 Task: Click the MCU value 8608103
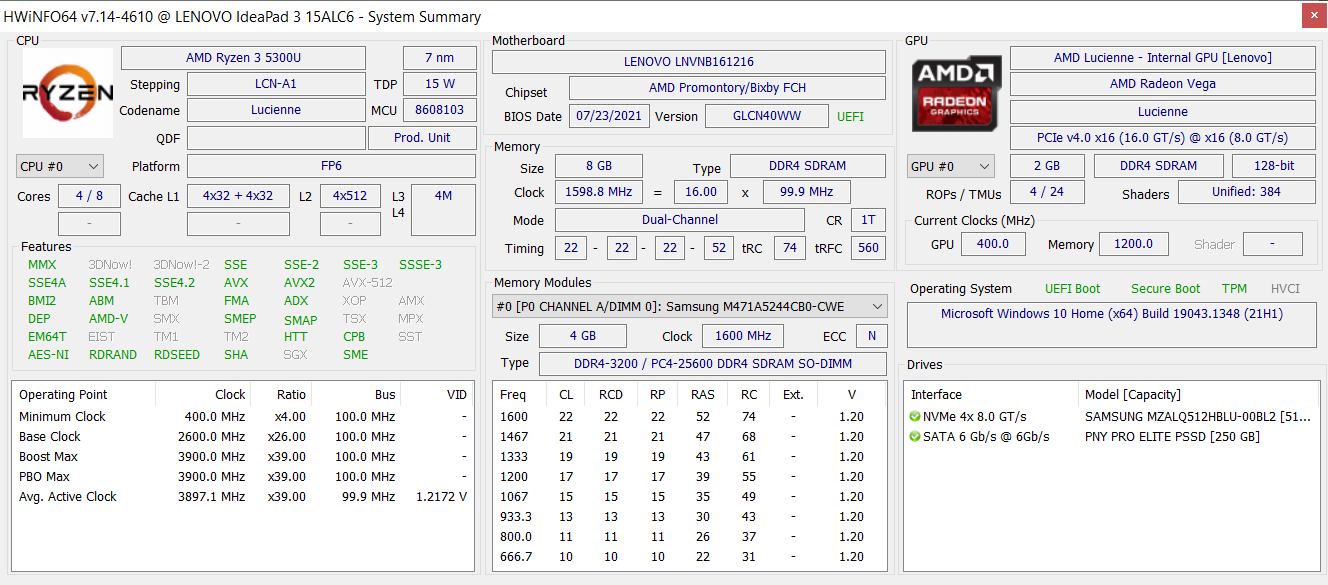click(439, 111)
